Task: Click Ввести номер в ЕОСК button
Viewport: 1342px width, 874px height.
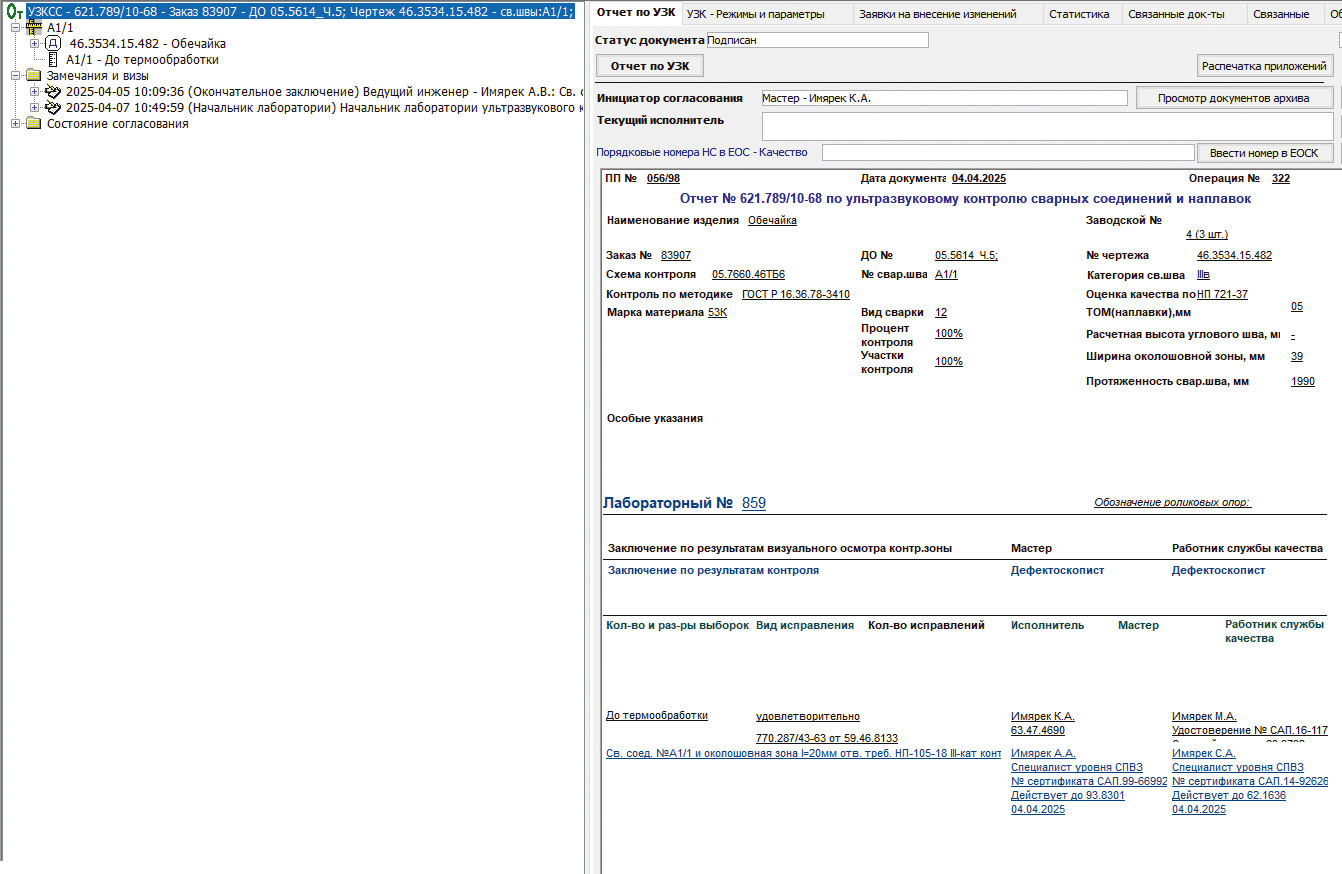Action: click(1264, 153)
